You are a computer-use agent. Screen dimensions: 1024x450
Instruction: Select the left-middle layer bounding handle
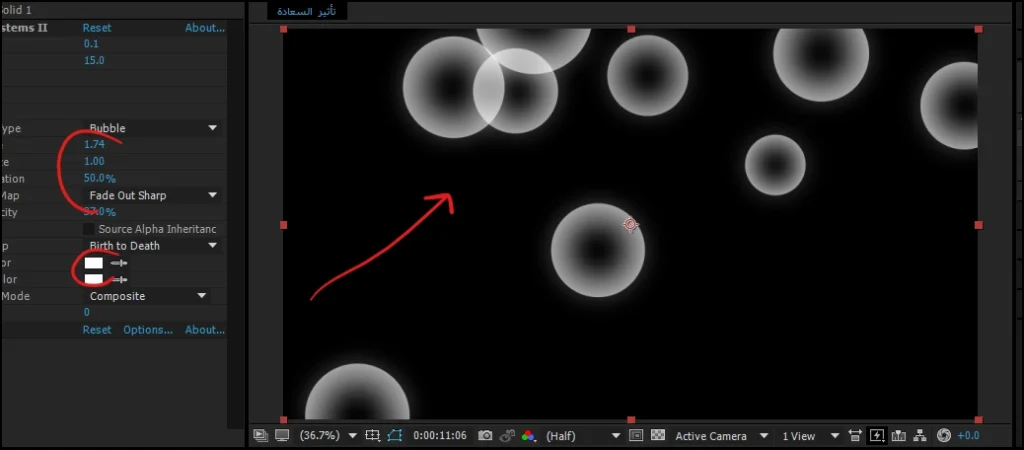pos(283,225)
